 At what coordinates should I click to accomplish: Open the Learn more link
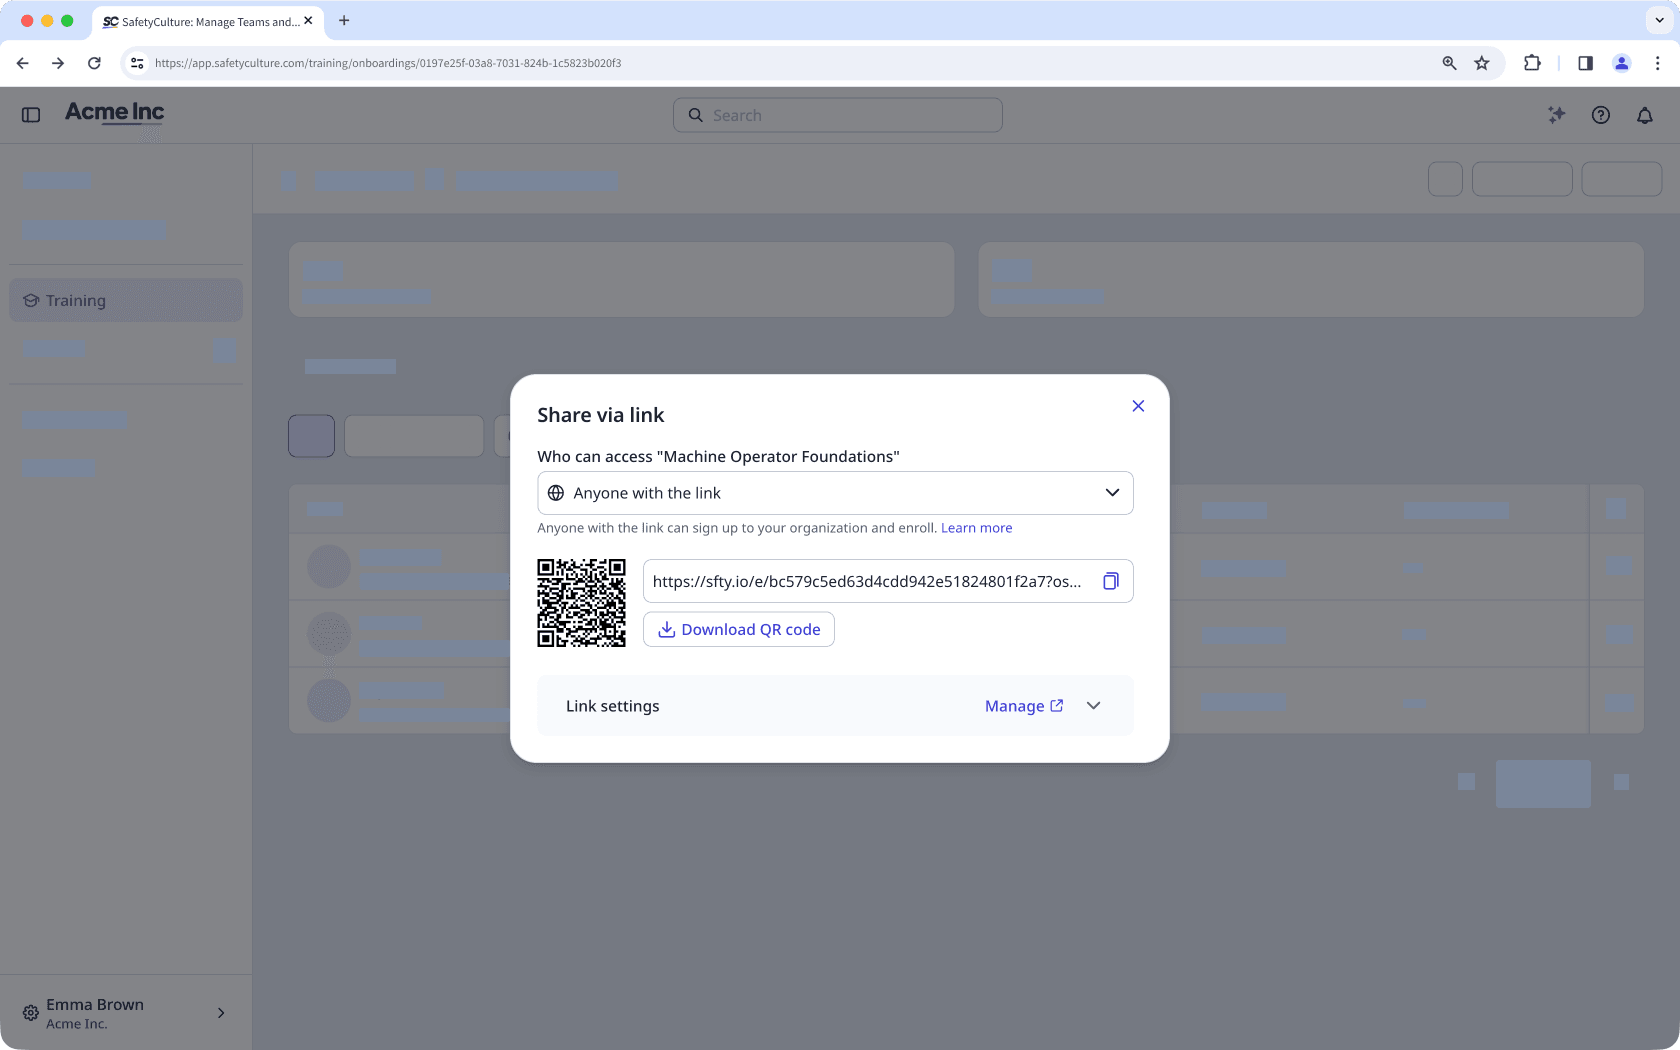(x=976, y=527)
